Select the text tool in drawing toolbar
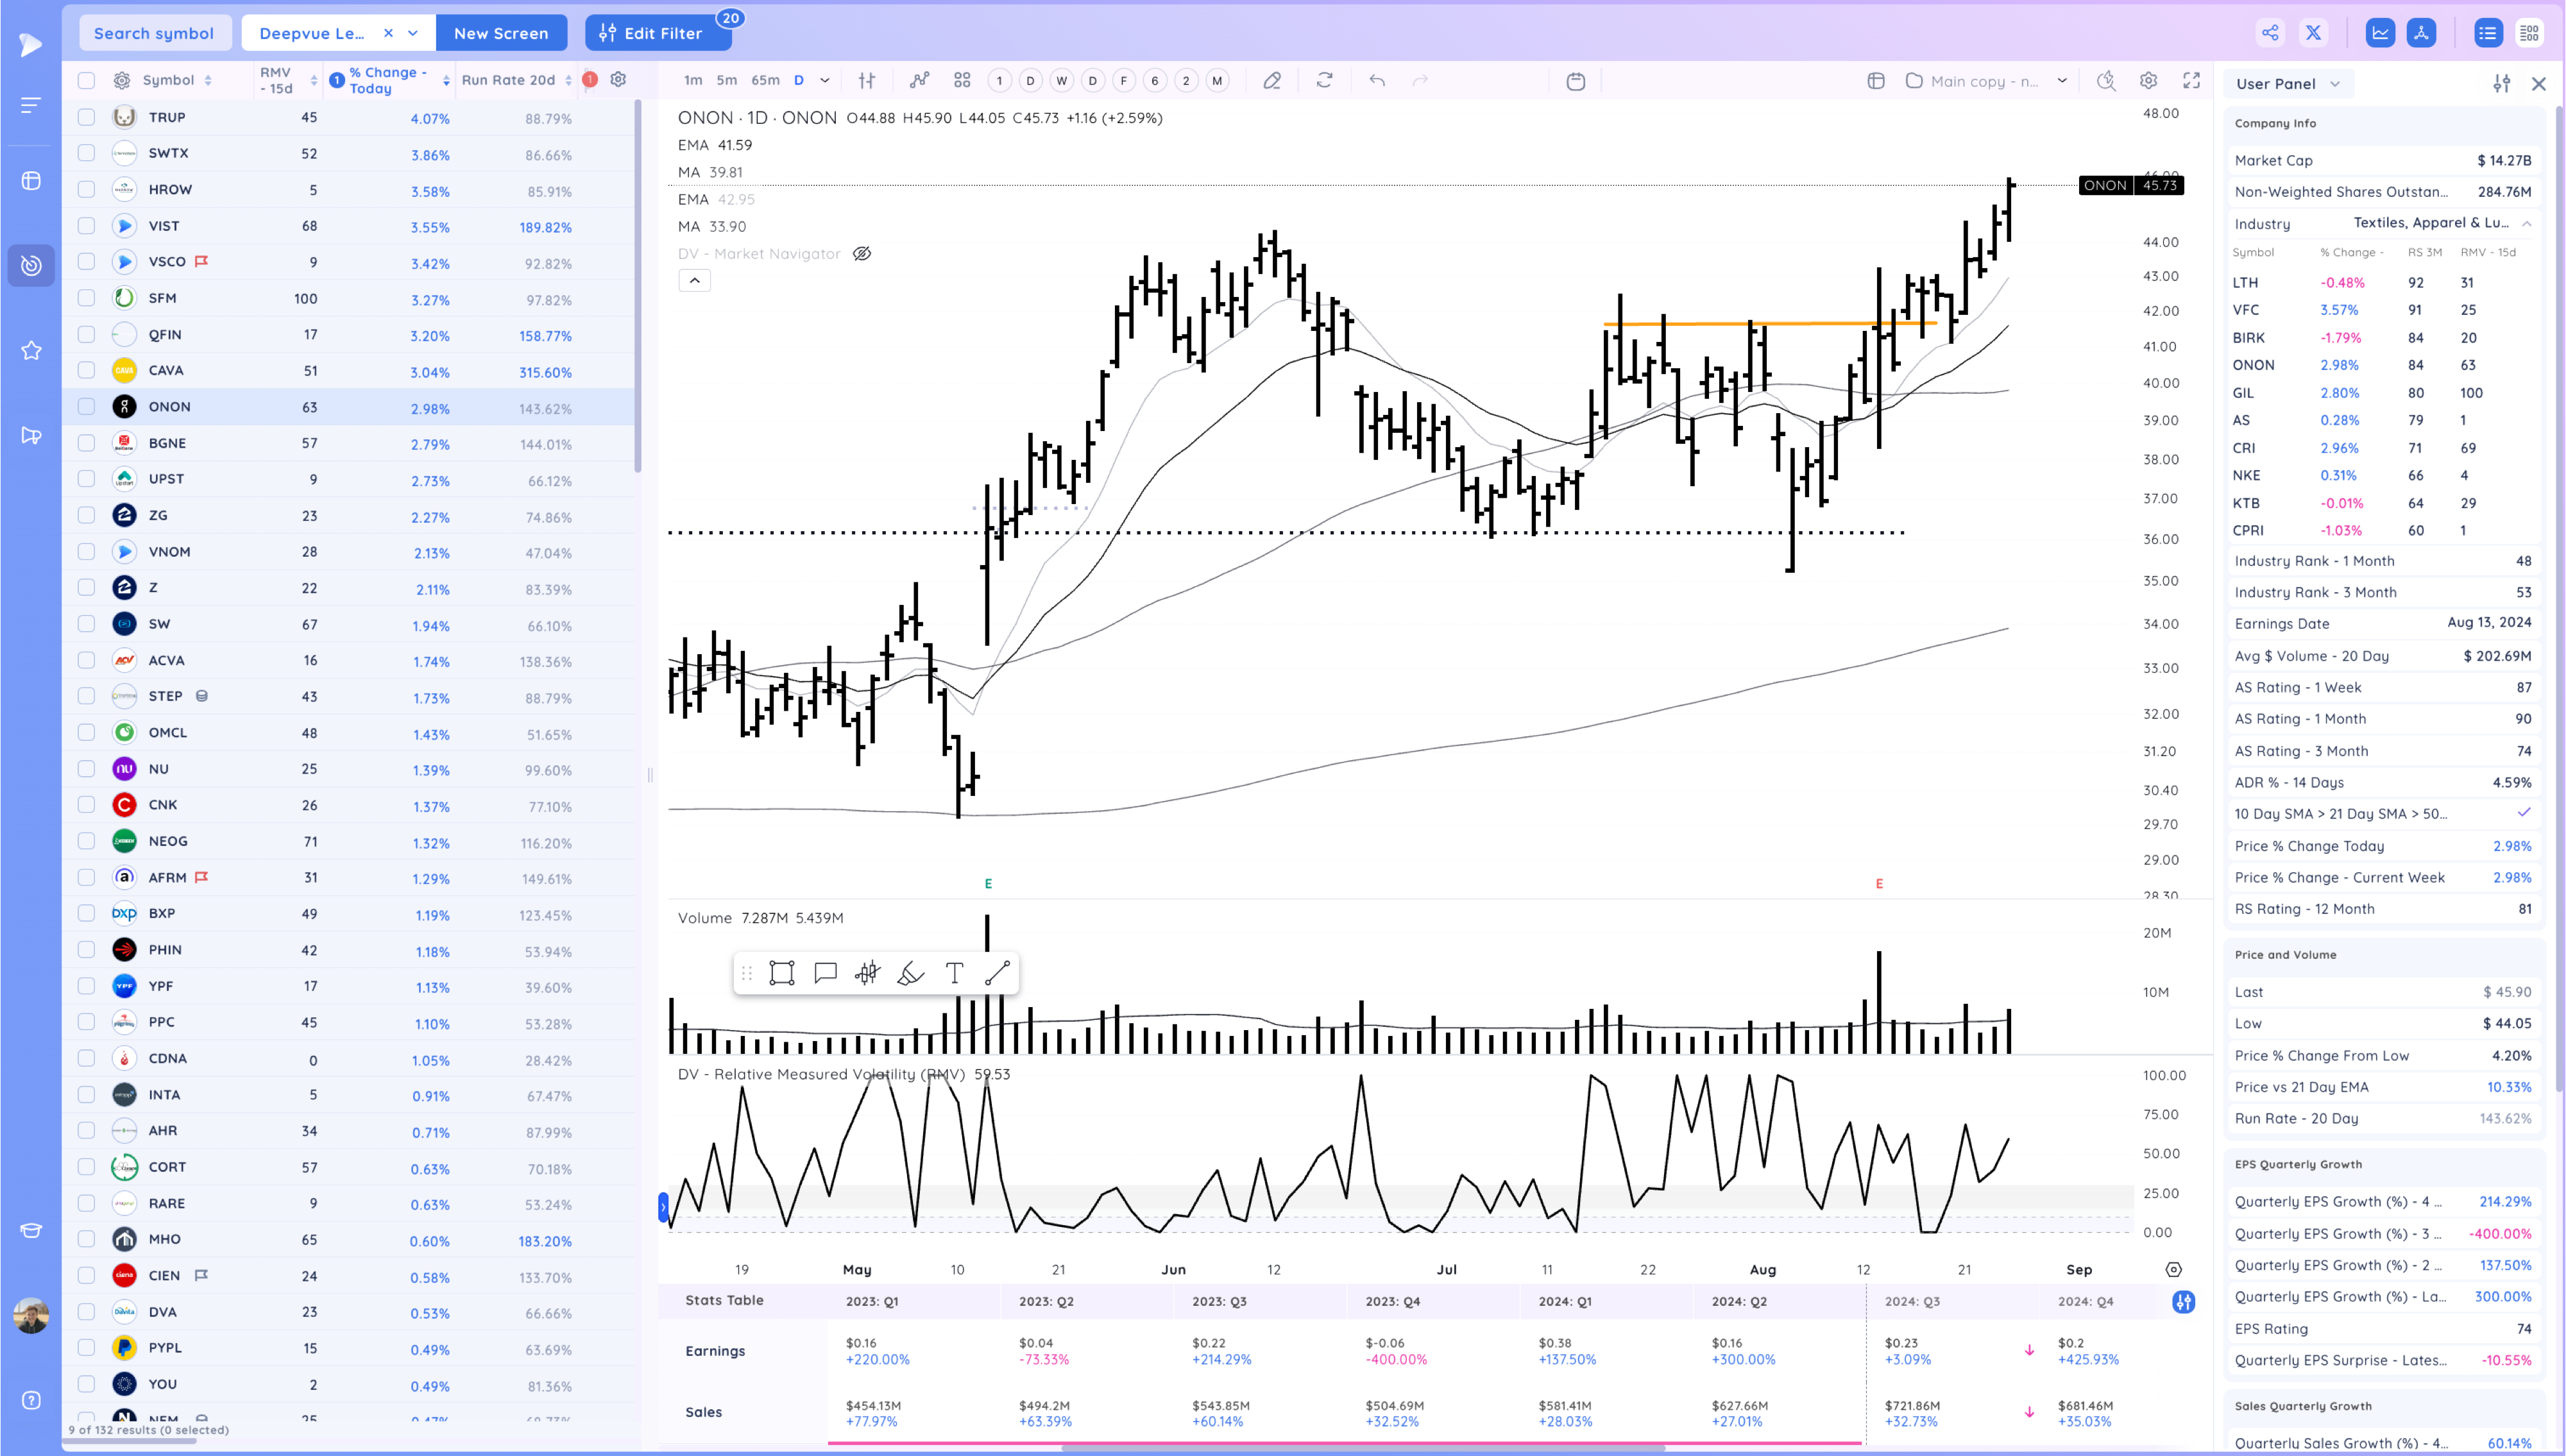The height and width of the screenshot is (1456, 2566). tap(954, 973)
